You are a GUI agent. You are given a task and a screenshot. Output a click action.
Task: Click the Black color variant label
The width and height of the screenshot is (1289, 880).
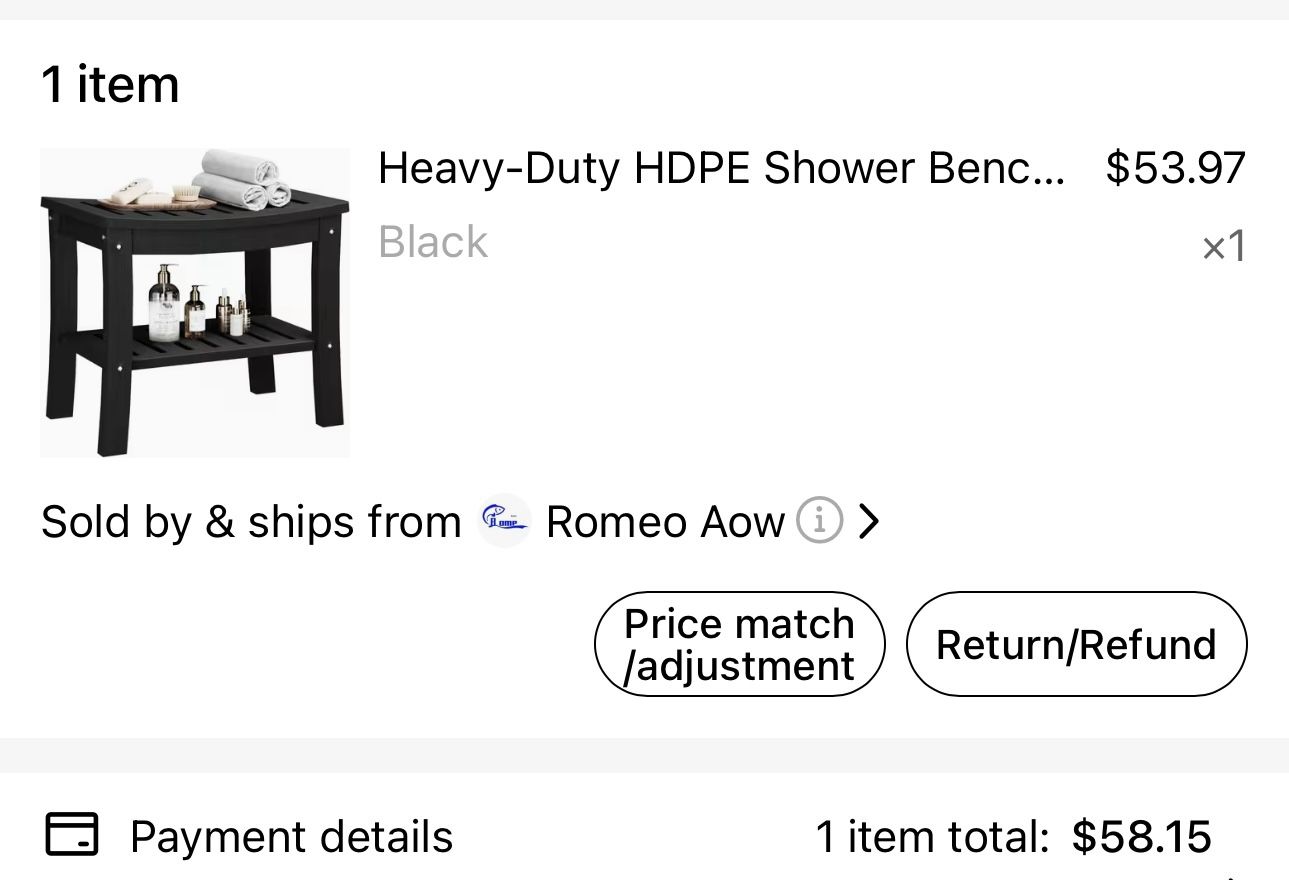[x=432, y=241]
